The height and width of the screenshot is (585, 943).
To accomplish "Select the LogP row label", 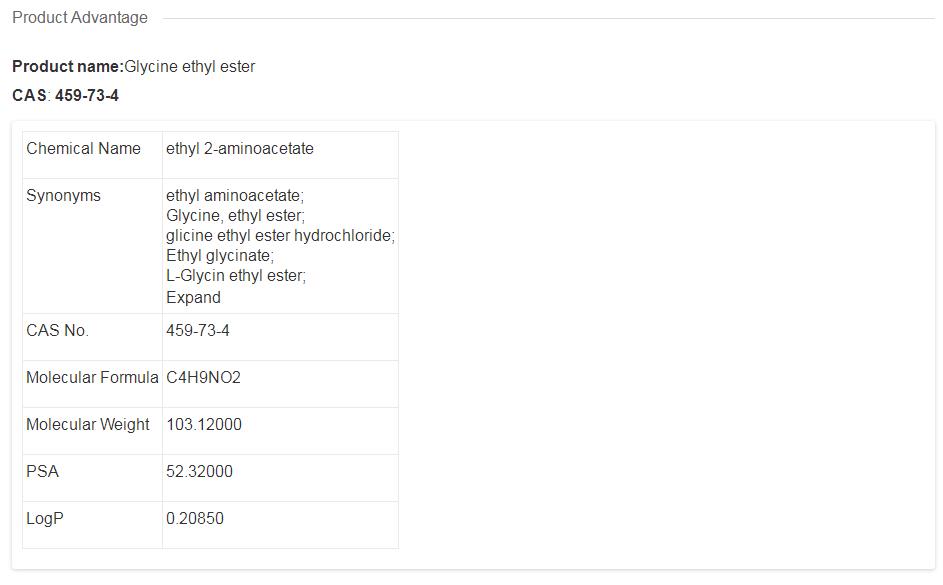I will point(45,519).
